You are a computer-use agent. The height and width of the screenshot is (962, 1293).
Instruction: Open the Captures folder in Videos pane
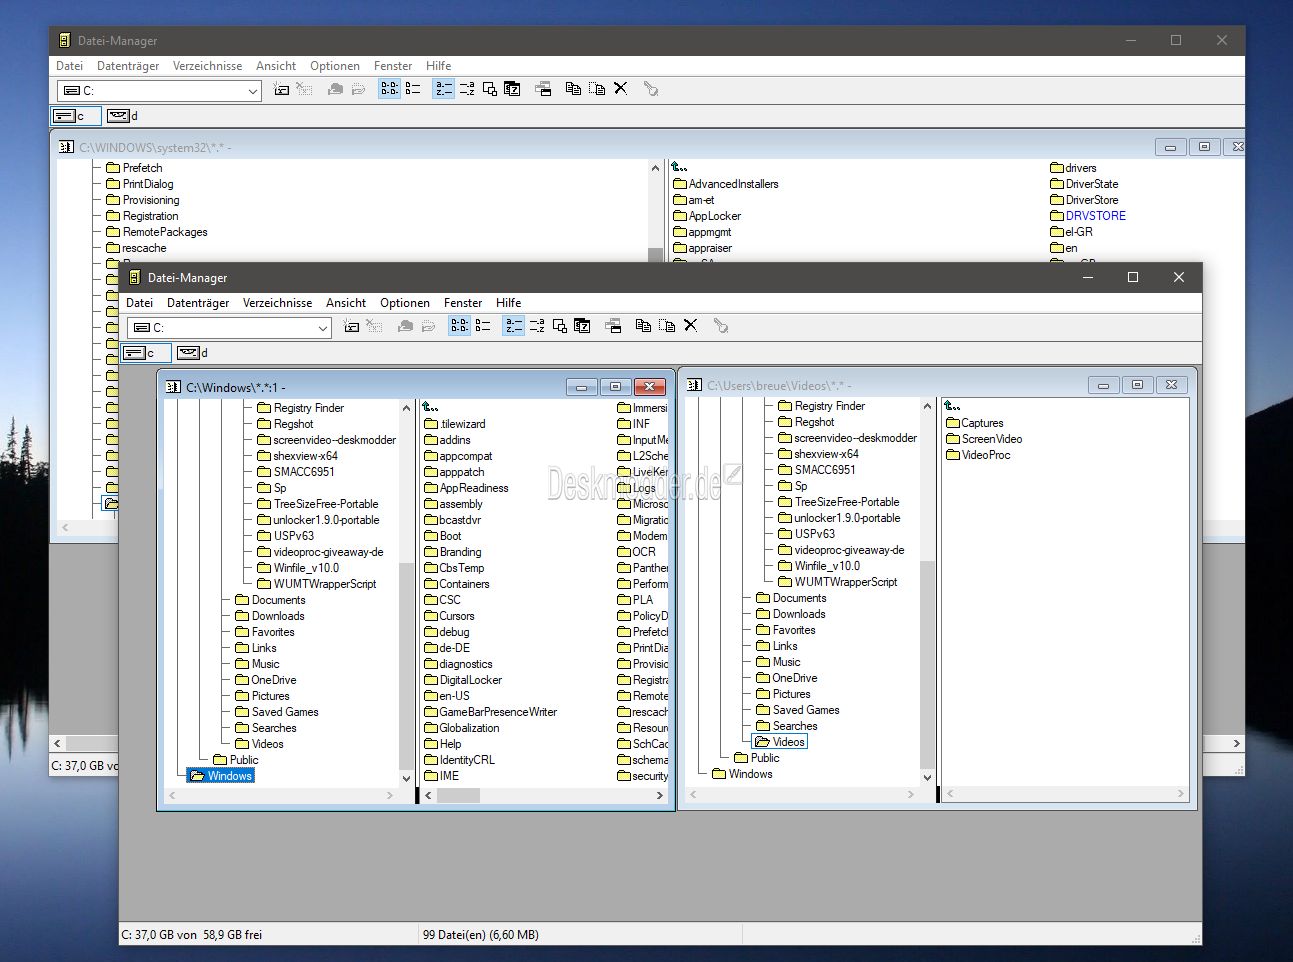tap(982, 423)
